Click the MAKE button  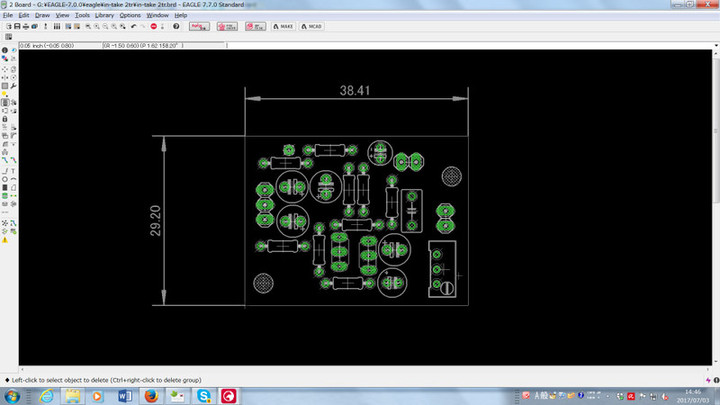[286, 27]
